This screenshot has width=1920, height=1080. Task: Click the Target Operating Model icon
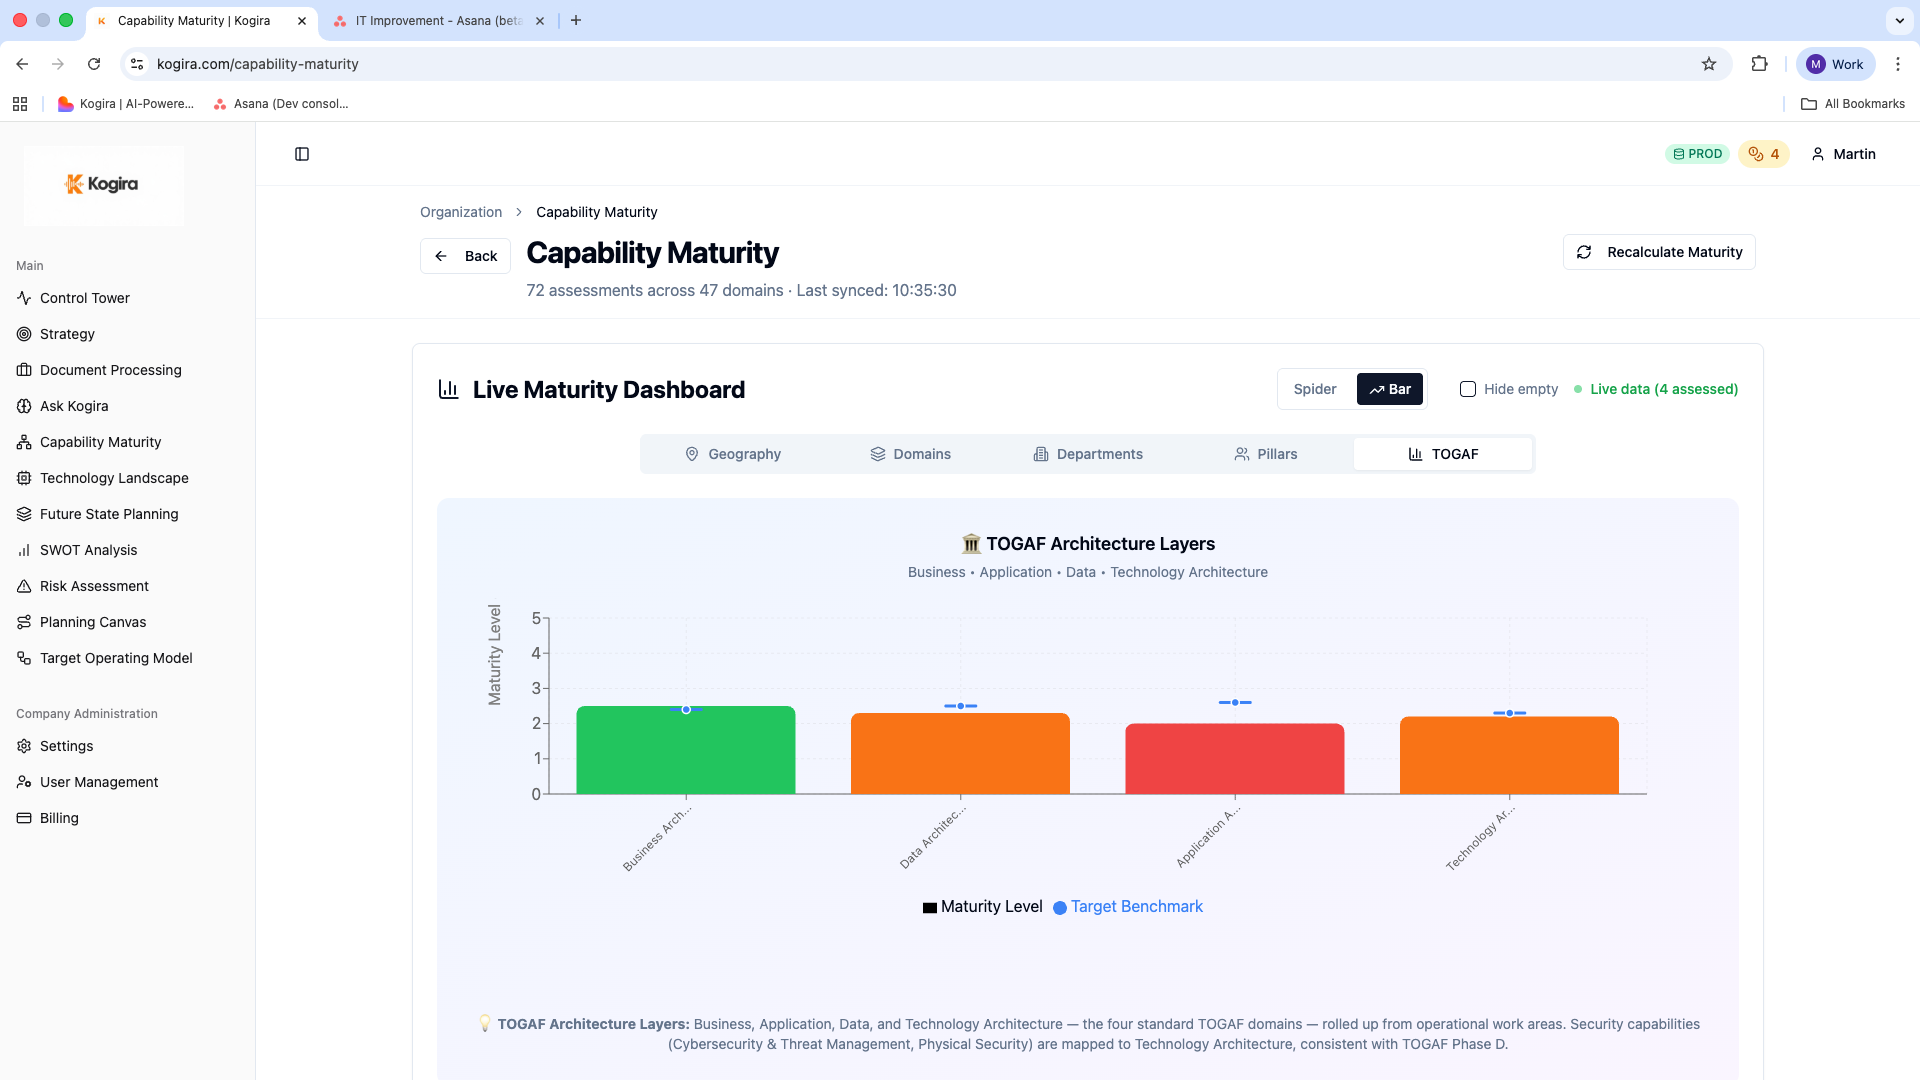coord(24,658)
